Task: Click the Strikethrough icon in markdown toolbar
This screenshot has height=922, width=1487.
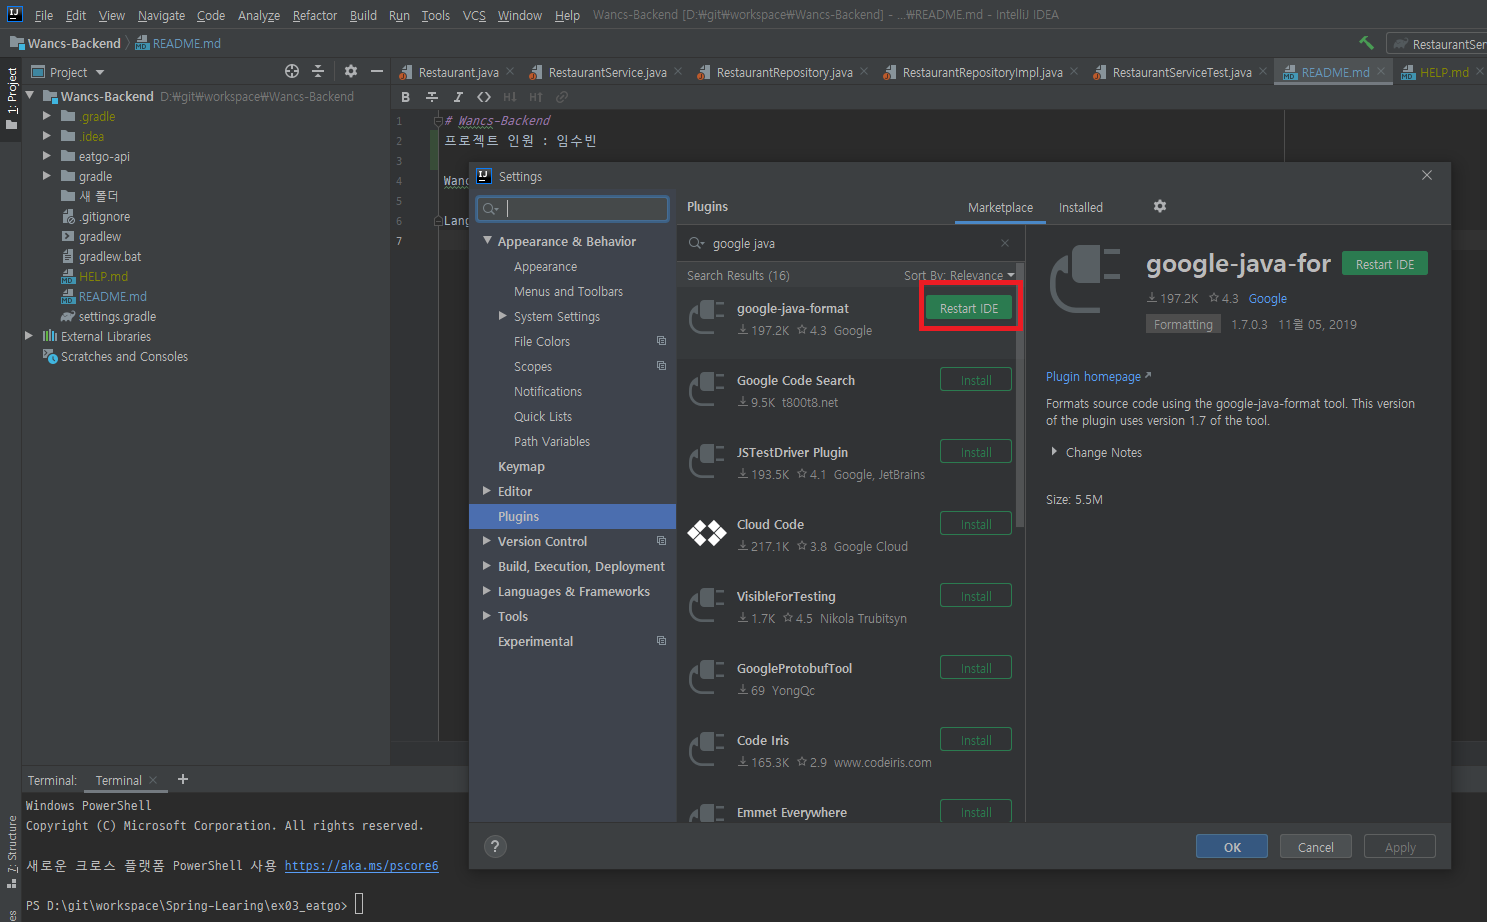Action: pos(432,97)
